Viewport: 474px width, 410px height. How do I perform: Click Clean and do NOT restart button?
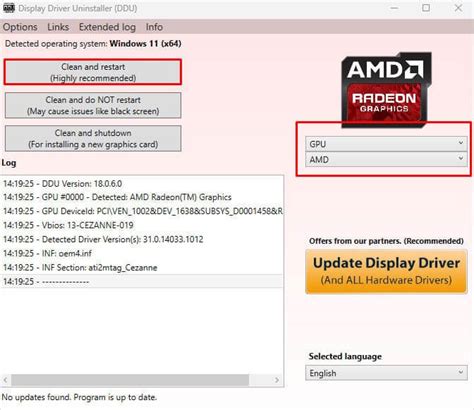93,105
